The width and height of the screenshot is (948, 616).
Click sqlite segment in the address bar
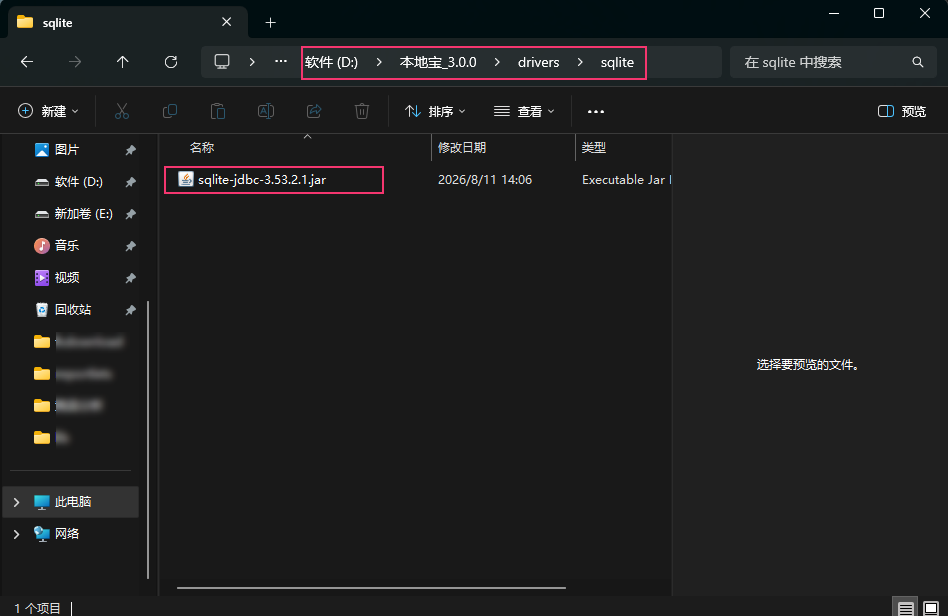pyautogui.click(x=617, y=62)
